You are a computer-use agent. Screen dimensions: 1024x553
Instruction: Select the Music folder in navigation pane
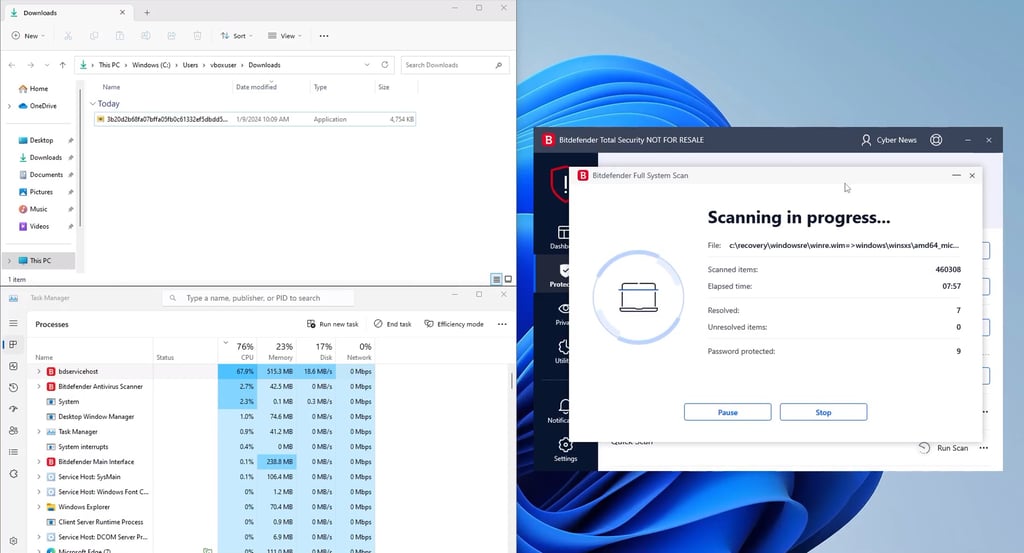coord(38,210)
